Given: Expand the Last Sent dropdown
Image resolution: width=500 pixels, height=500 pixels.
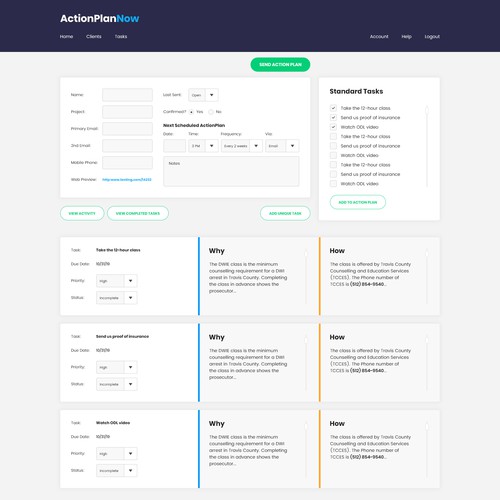Looking at the screenshot, I should point(203,95).
